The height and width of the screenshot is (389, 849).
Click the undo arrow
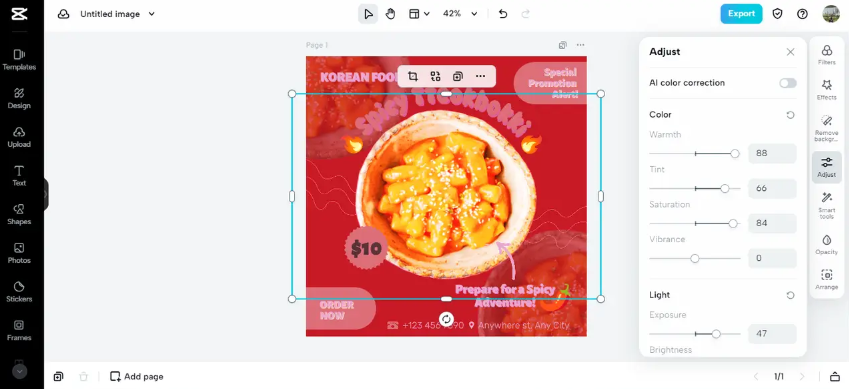coord(502,14)
